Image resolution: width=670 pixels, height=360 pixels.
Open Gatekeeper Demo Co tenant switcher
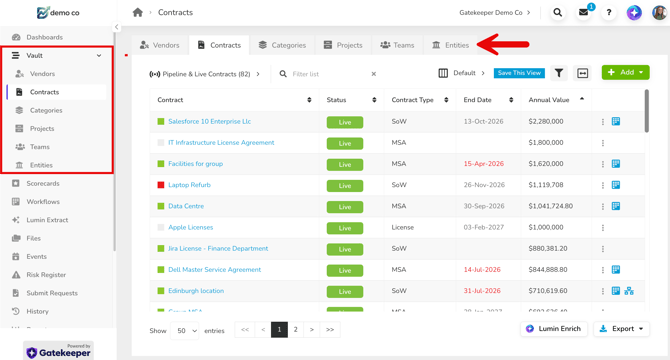(495, 12)
